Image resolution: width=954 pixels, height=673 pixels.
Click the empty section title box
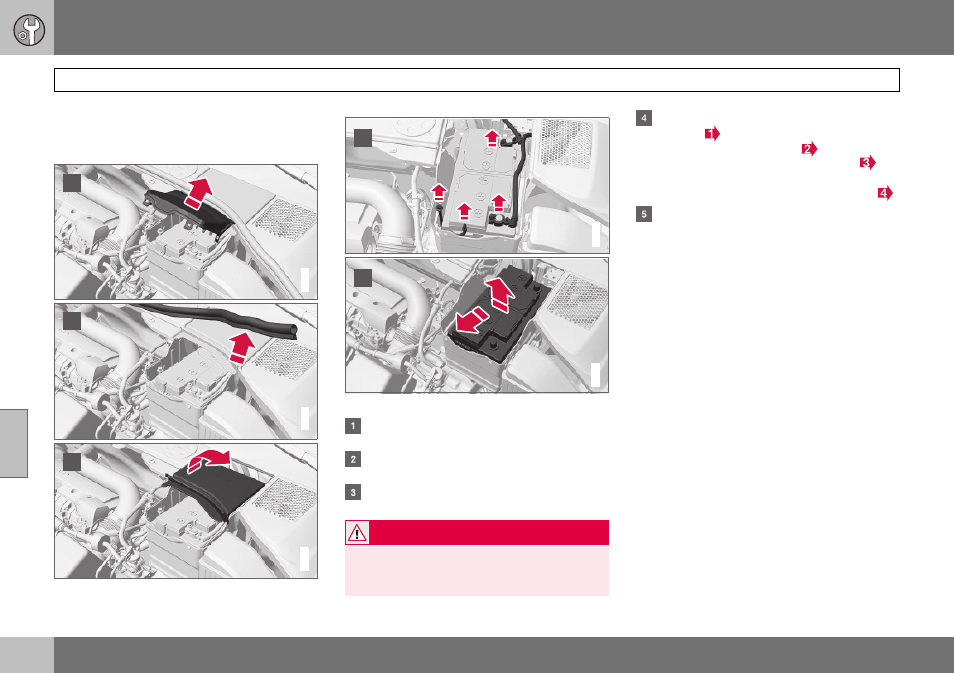click(x=477, y=80)
